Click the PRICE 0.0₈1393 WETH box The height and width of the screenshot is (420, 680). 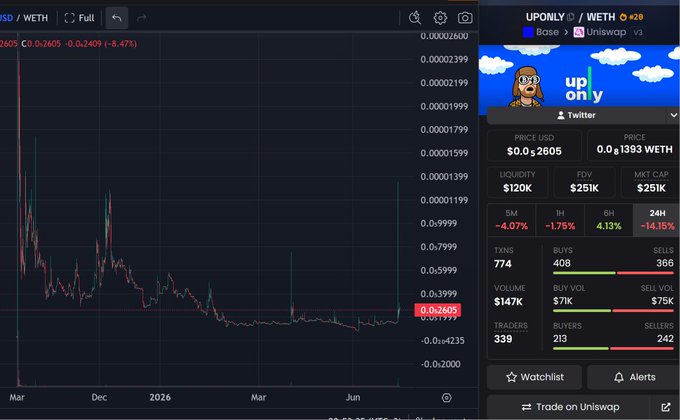tap(634, 145)
